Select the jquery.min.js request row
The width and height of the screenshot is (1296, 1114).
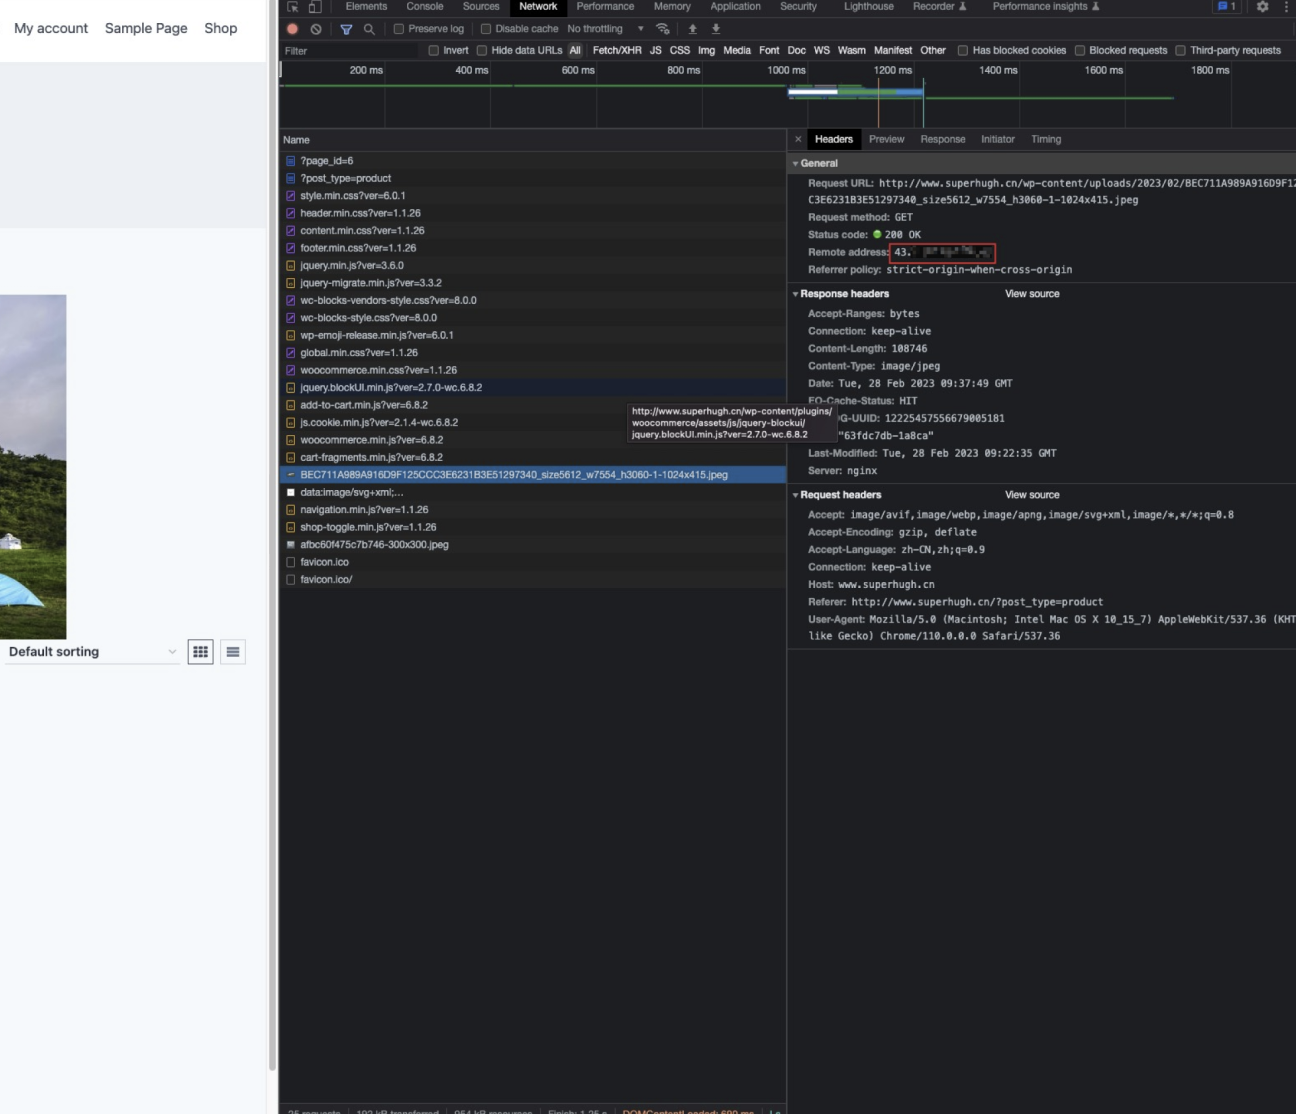tap(352, 266)
